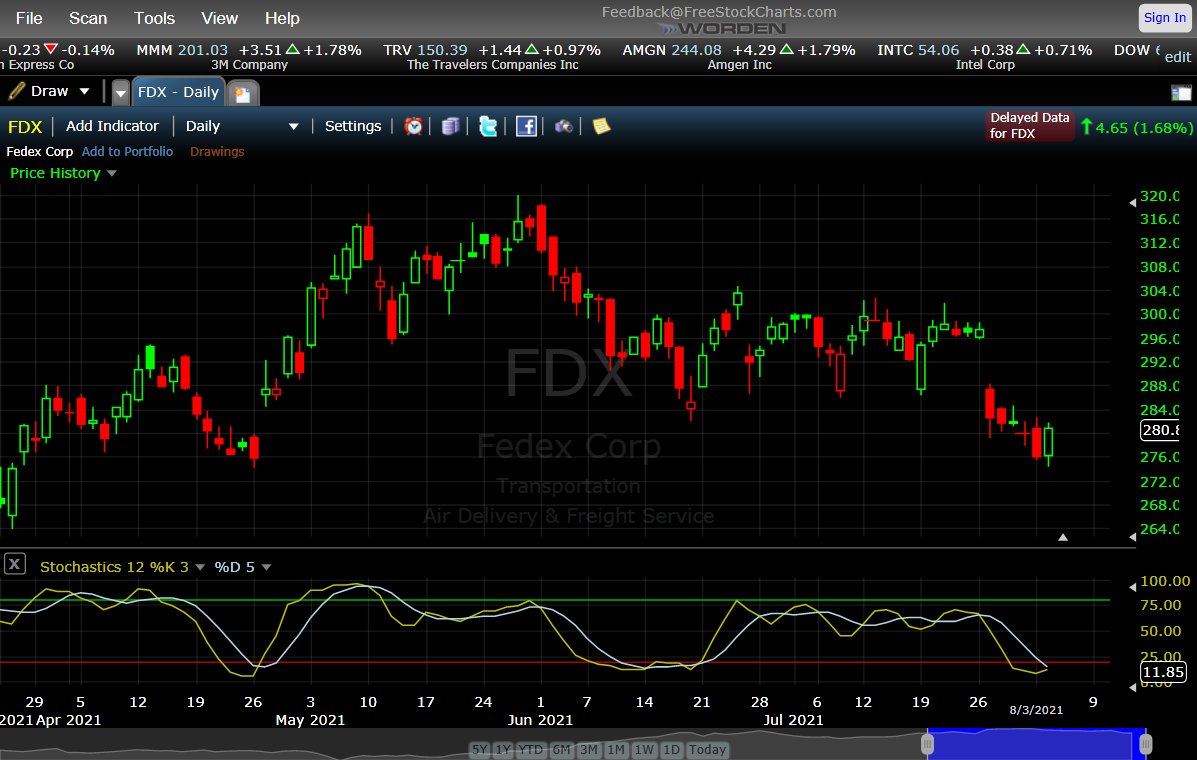
Task: Toggle the side panel icon at top right
Action: tap(1180, 93)
